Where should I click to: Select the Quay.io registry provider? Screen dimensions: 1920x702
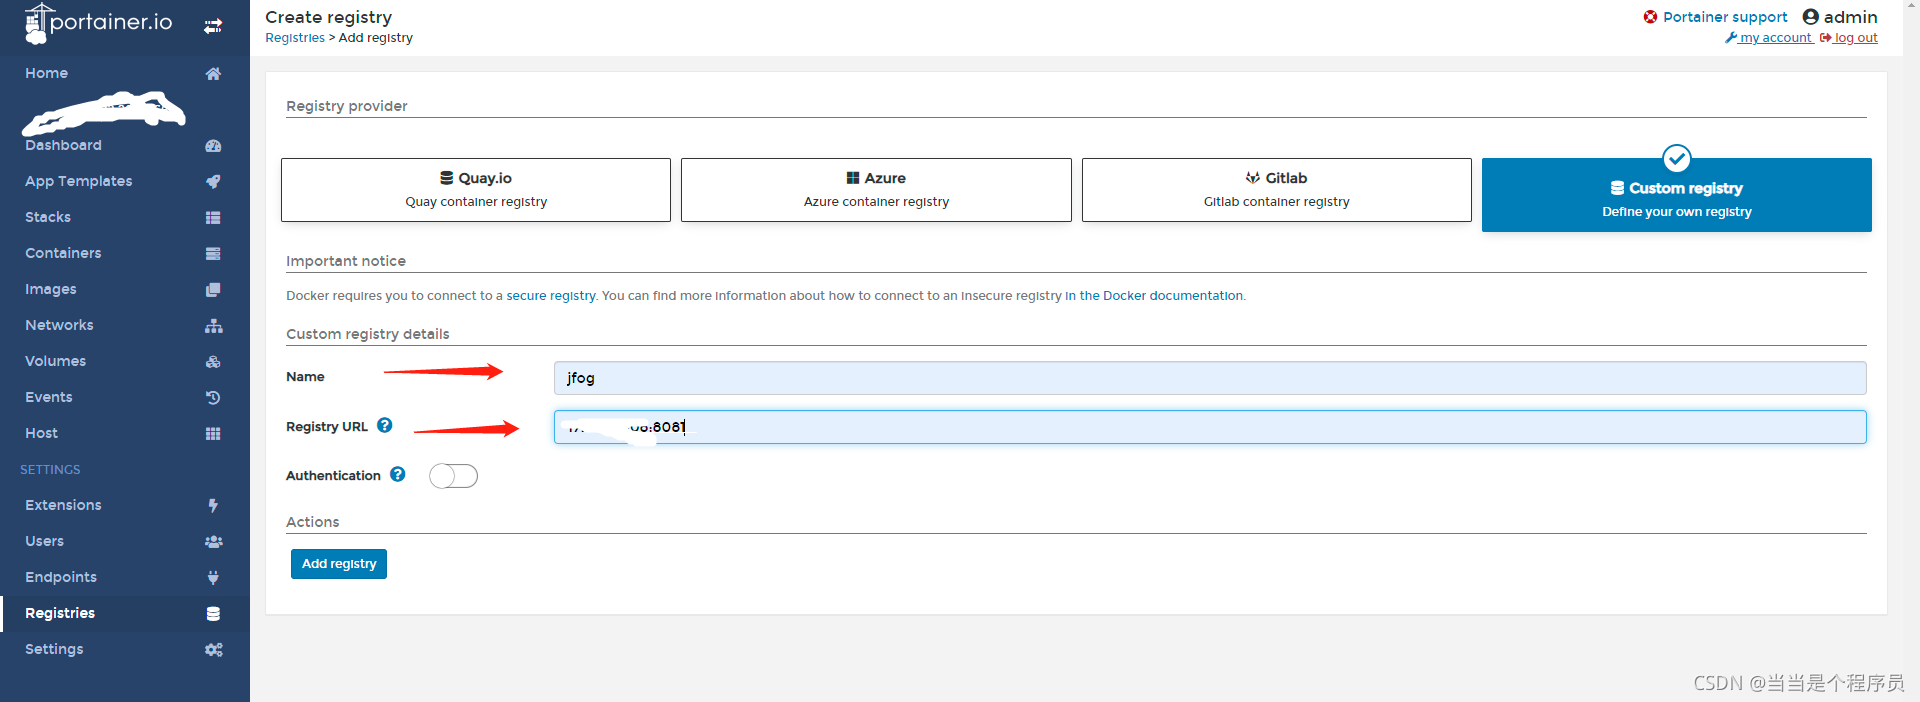tap(476, 190)
